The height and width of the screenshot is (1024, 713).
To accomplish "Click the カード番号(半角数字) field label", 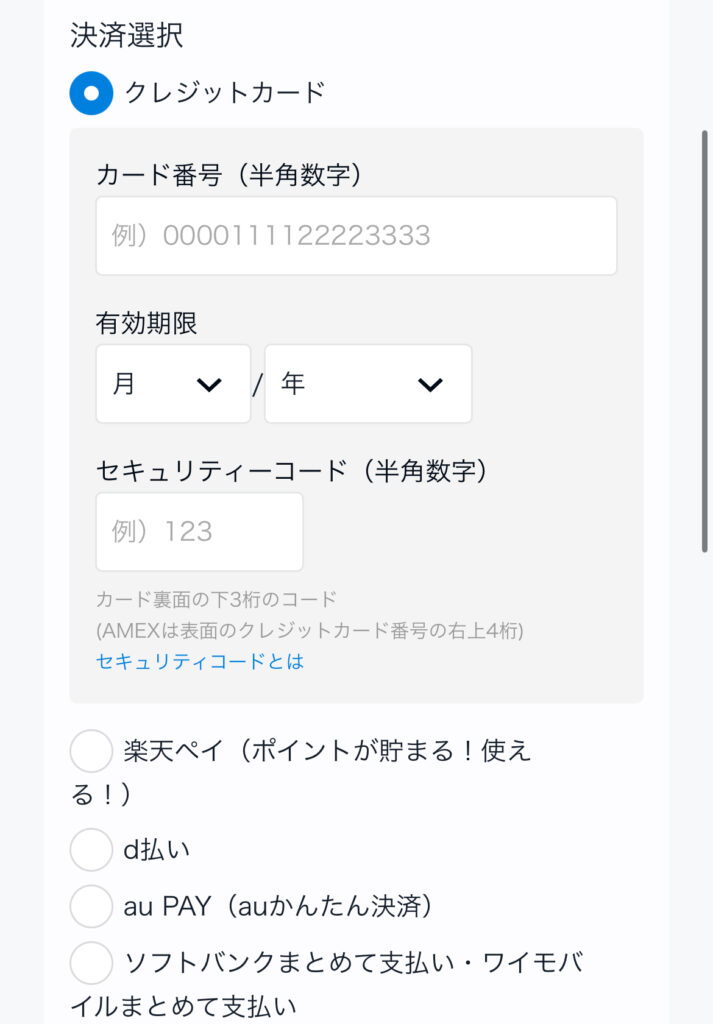I will (x=228, y=175).
